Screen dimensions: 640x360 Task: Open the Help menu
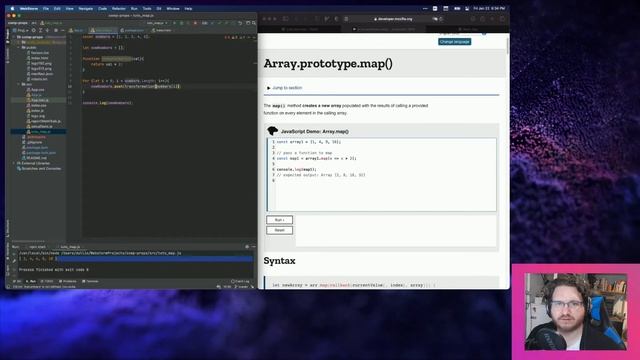pos(188,8)
